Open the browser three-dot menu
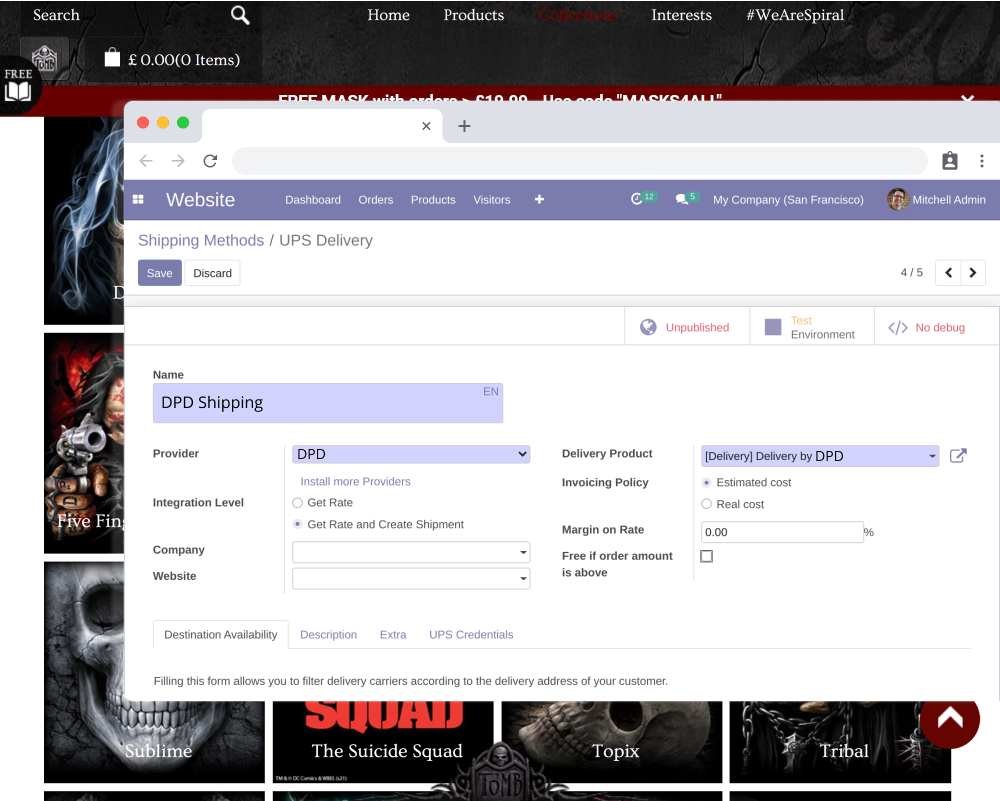 pos(982,161)
